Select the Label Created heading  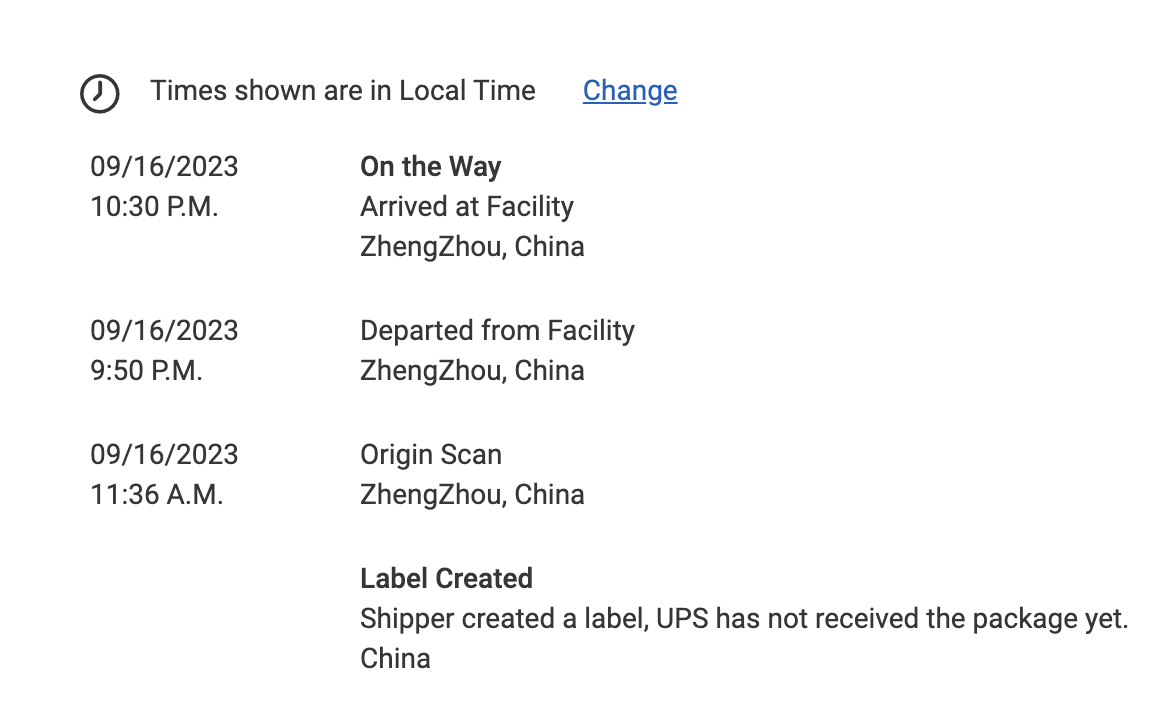pos(446,579)
